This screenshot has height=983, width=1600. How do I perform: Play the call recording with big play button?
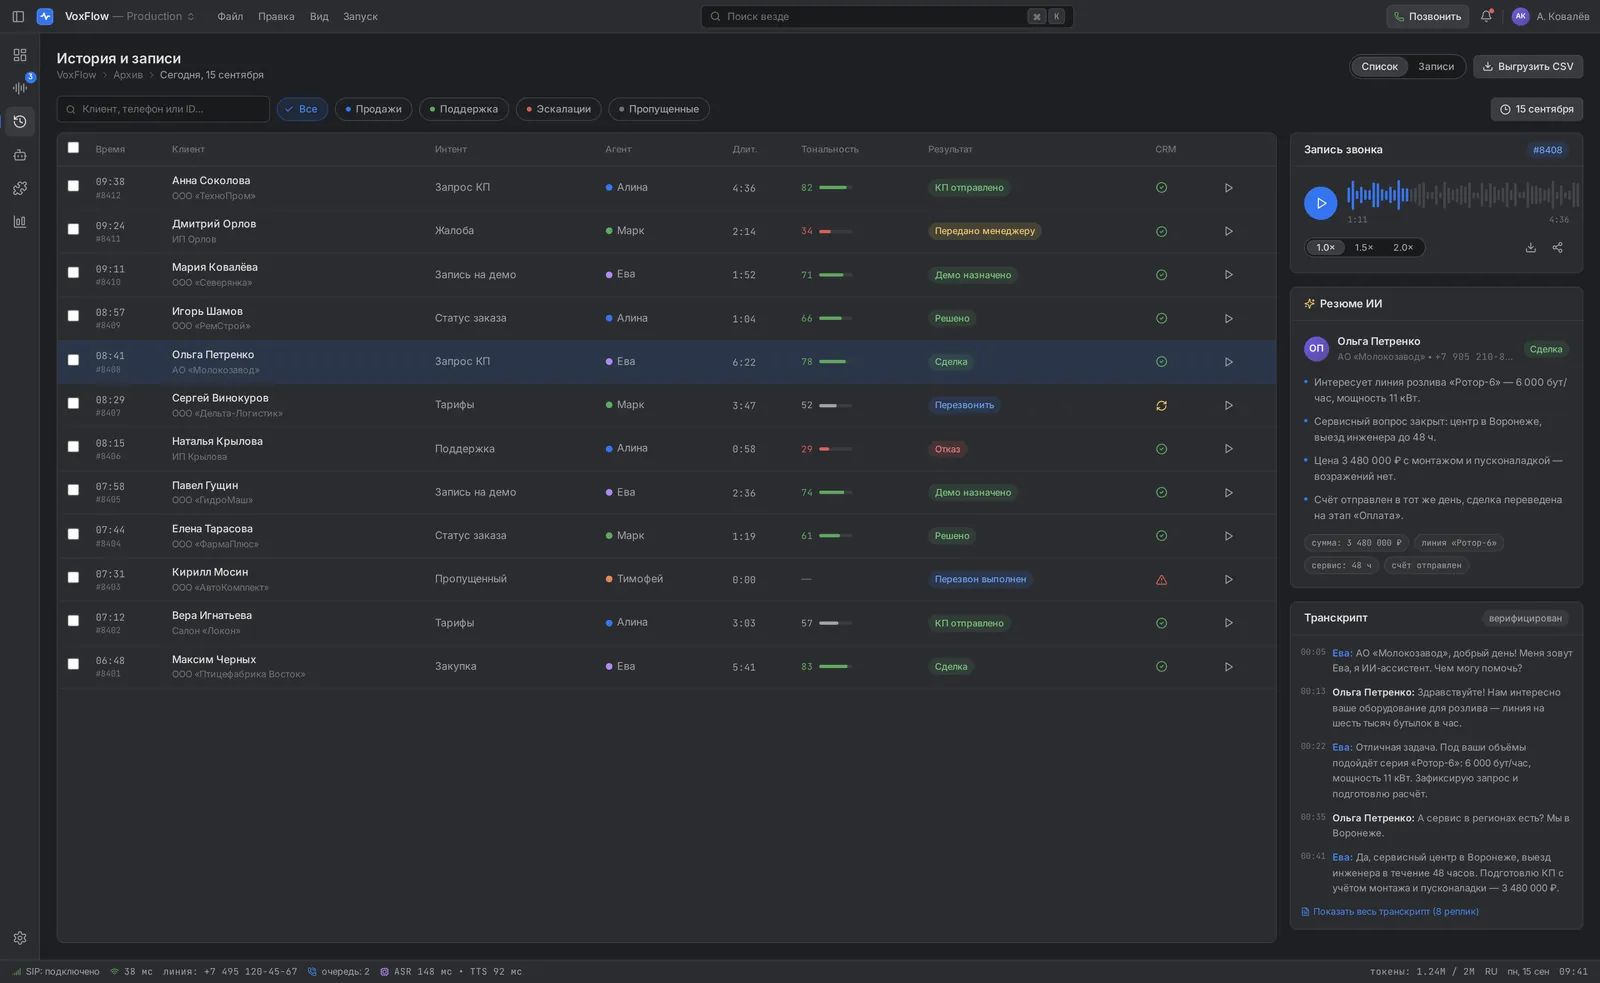[x=1320, y=203]
